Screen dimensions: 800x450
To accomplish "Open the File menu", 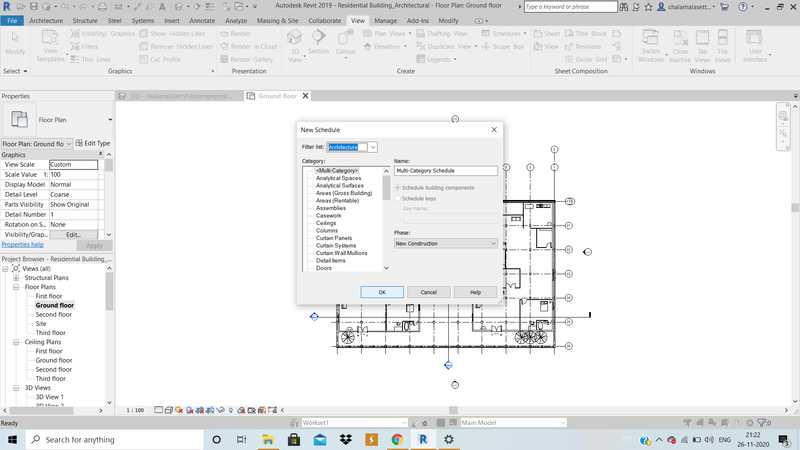I will click(12, 21).
